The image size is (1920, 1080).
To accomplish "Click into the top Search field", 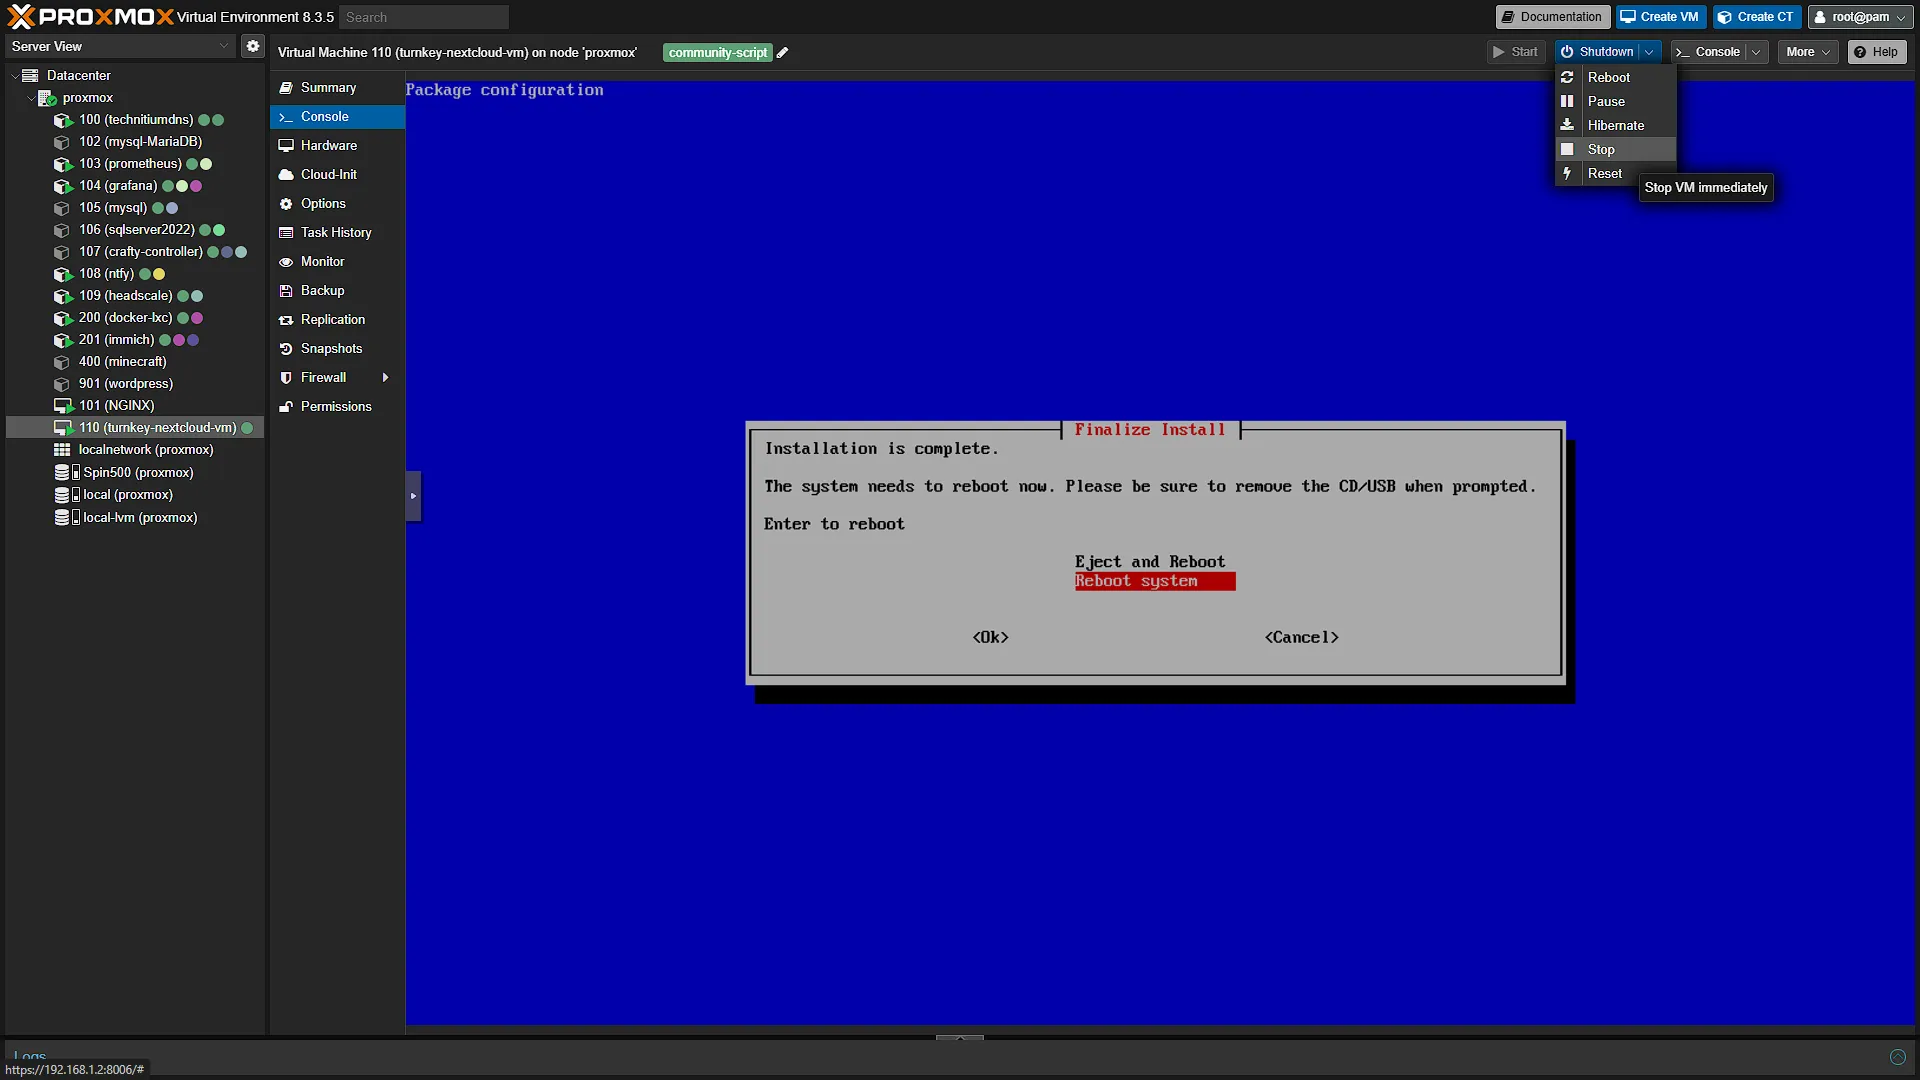I will click(424, 17).
